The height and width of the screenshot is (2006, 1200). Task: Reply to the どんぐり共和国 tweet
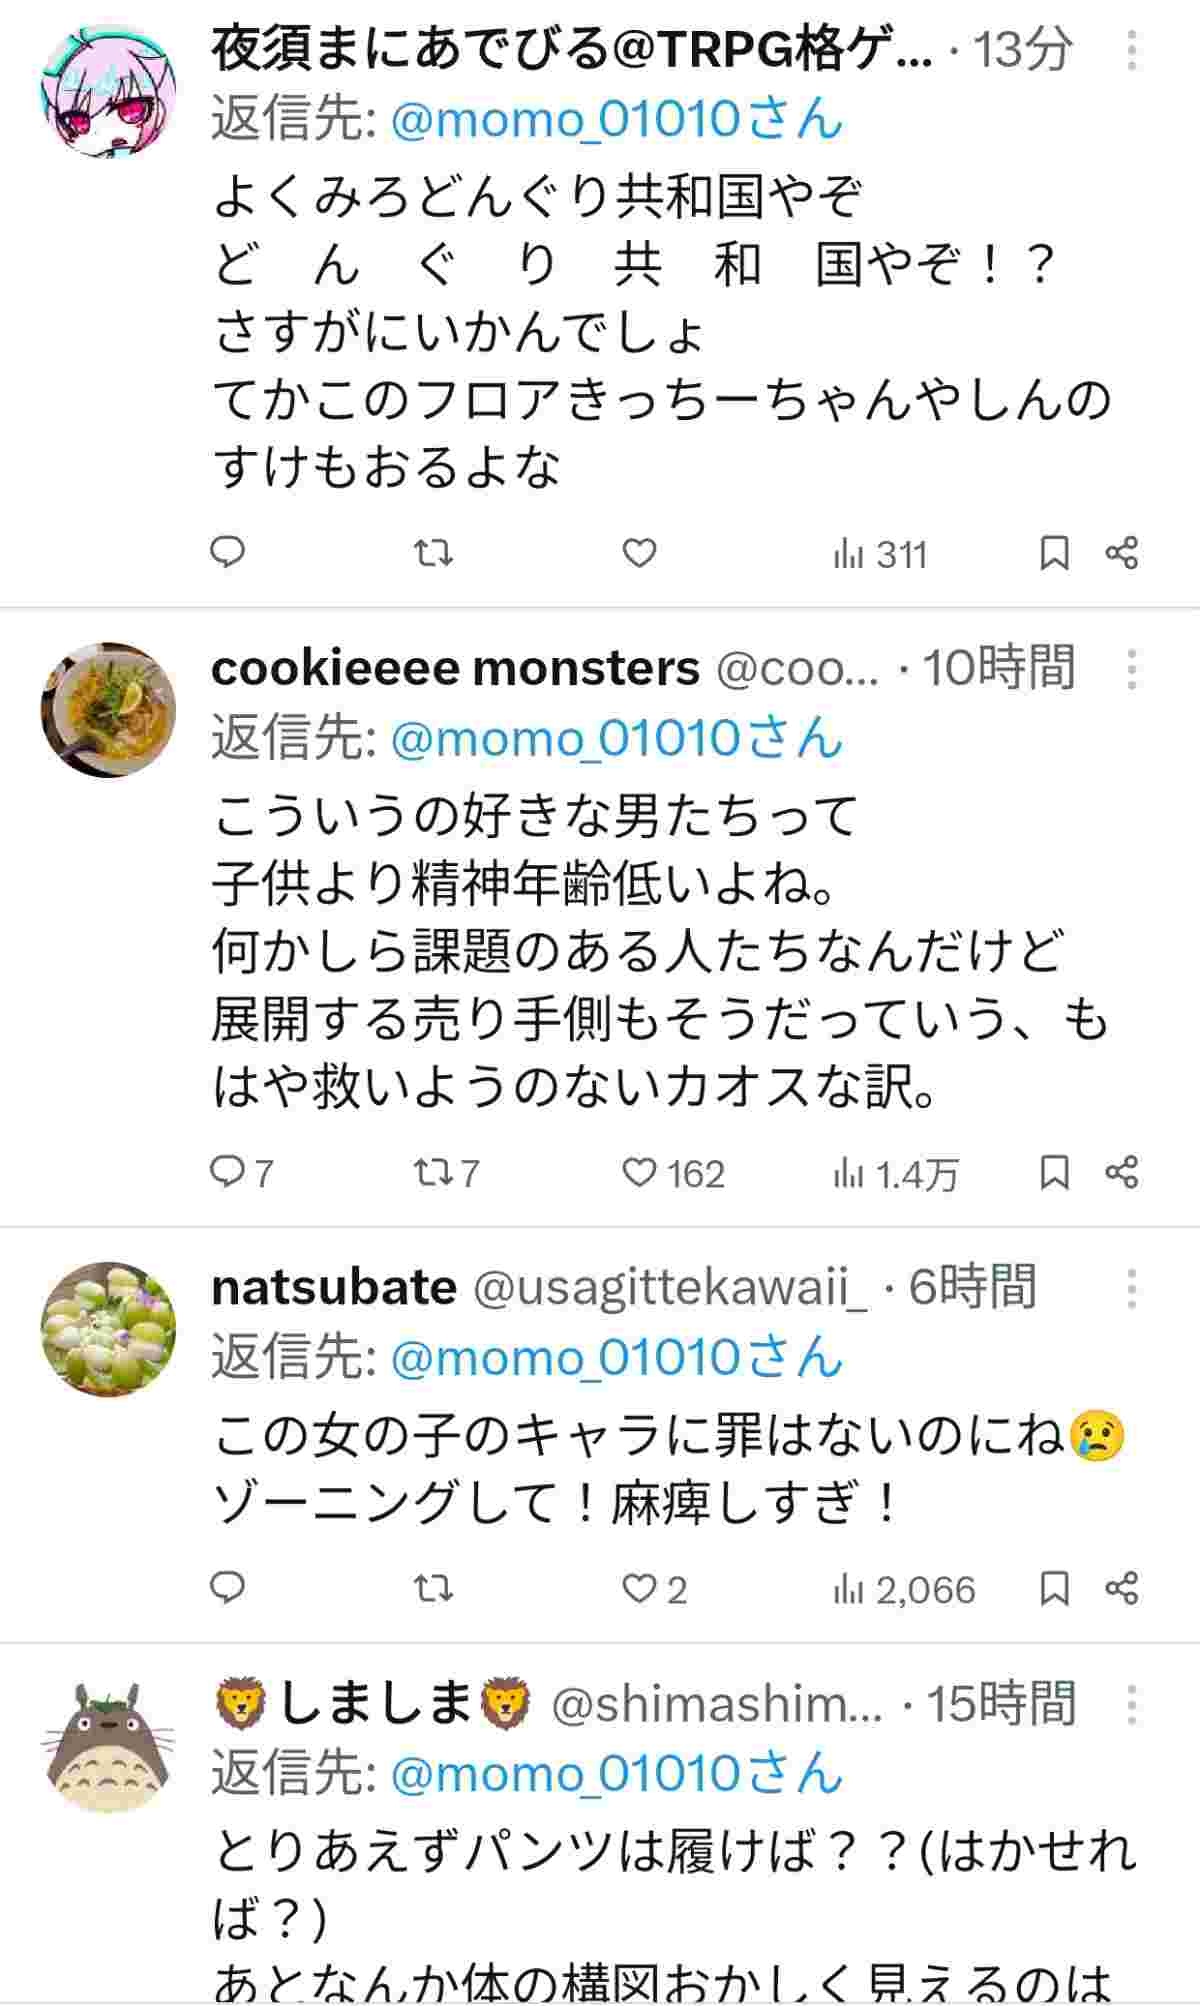pyautogui.click(x=228, y=552)
